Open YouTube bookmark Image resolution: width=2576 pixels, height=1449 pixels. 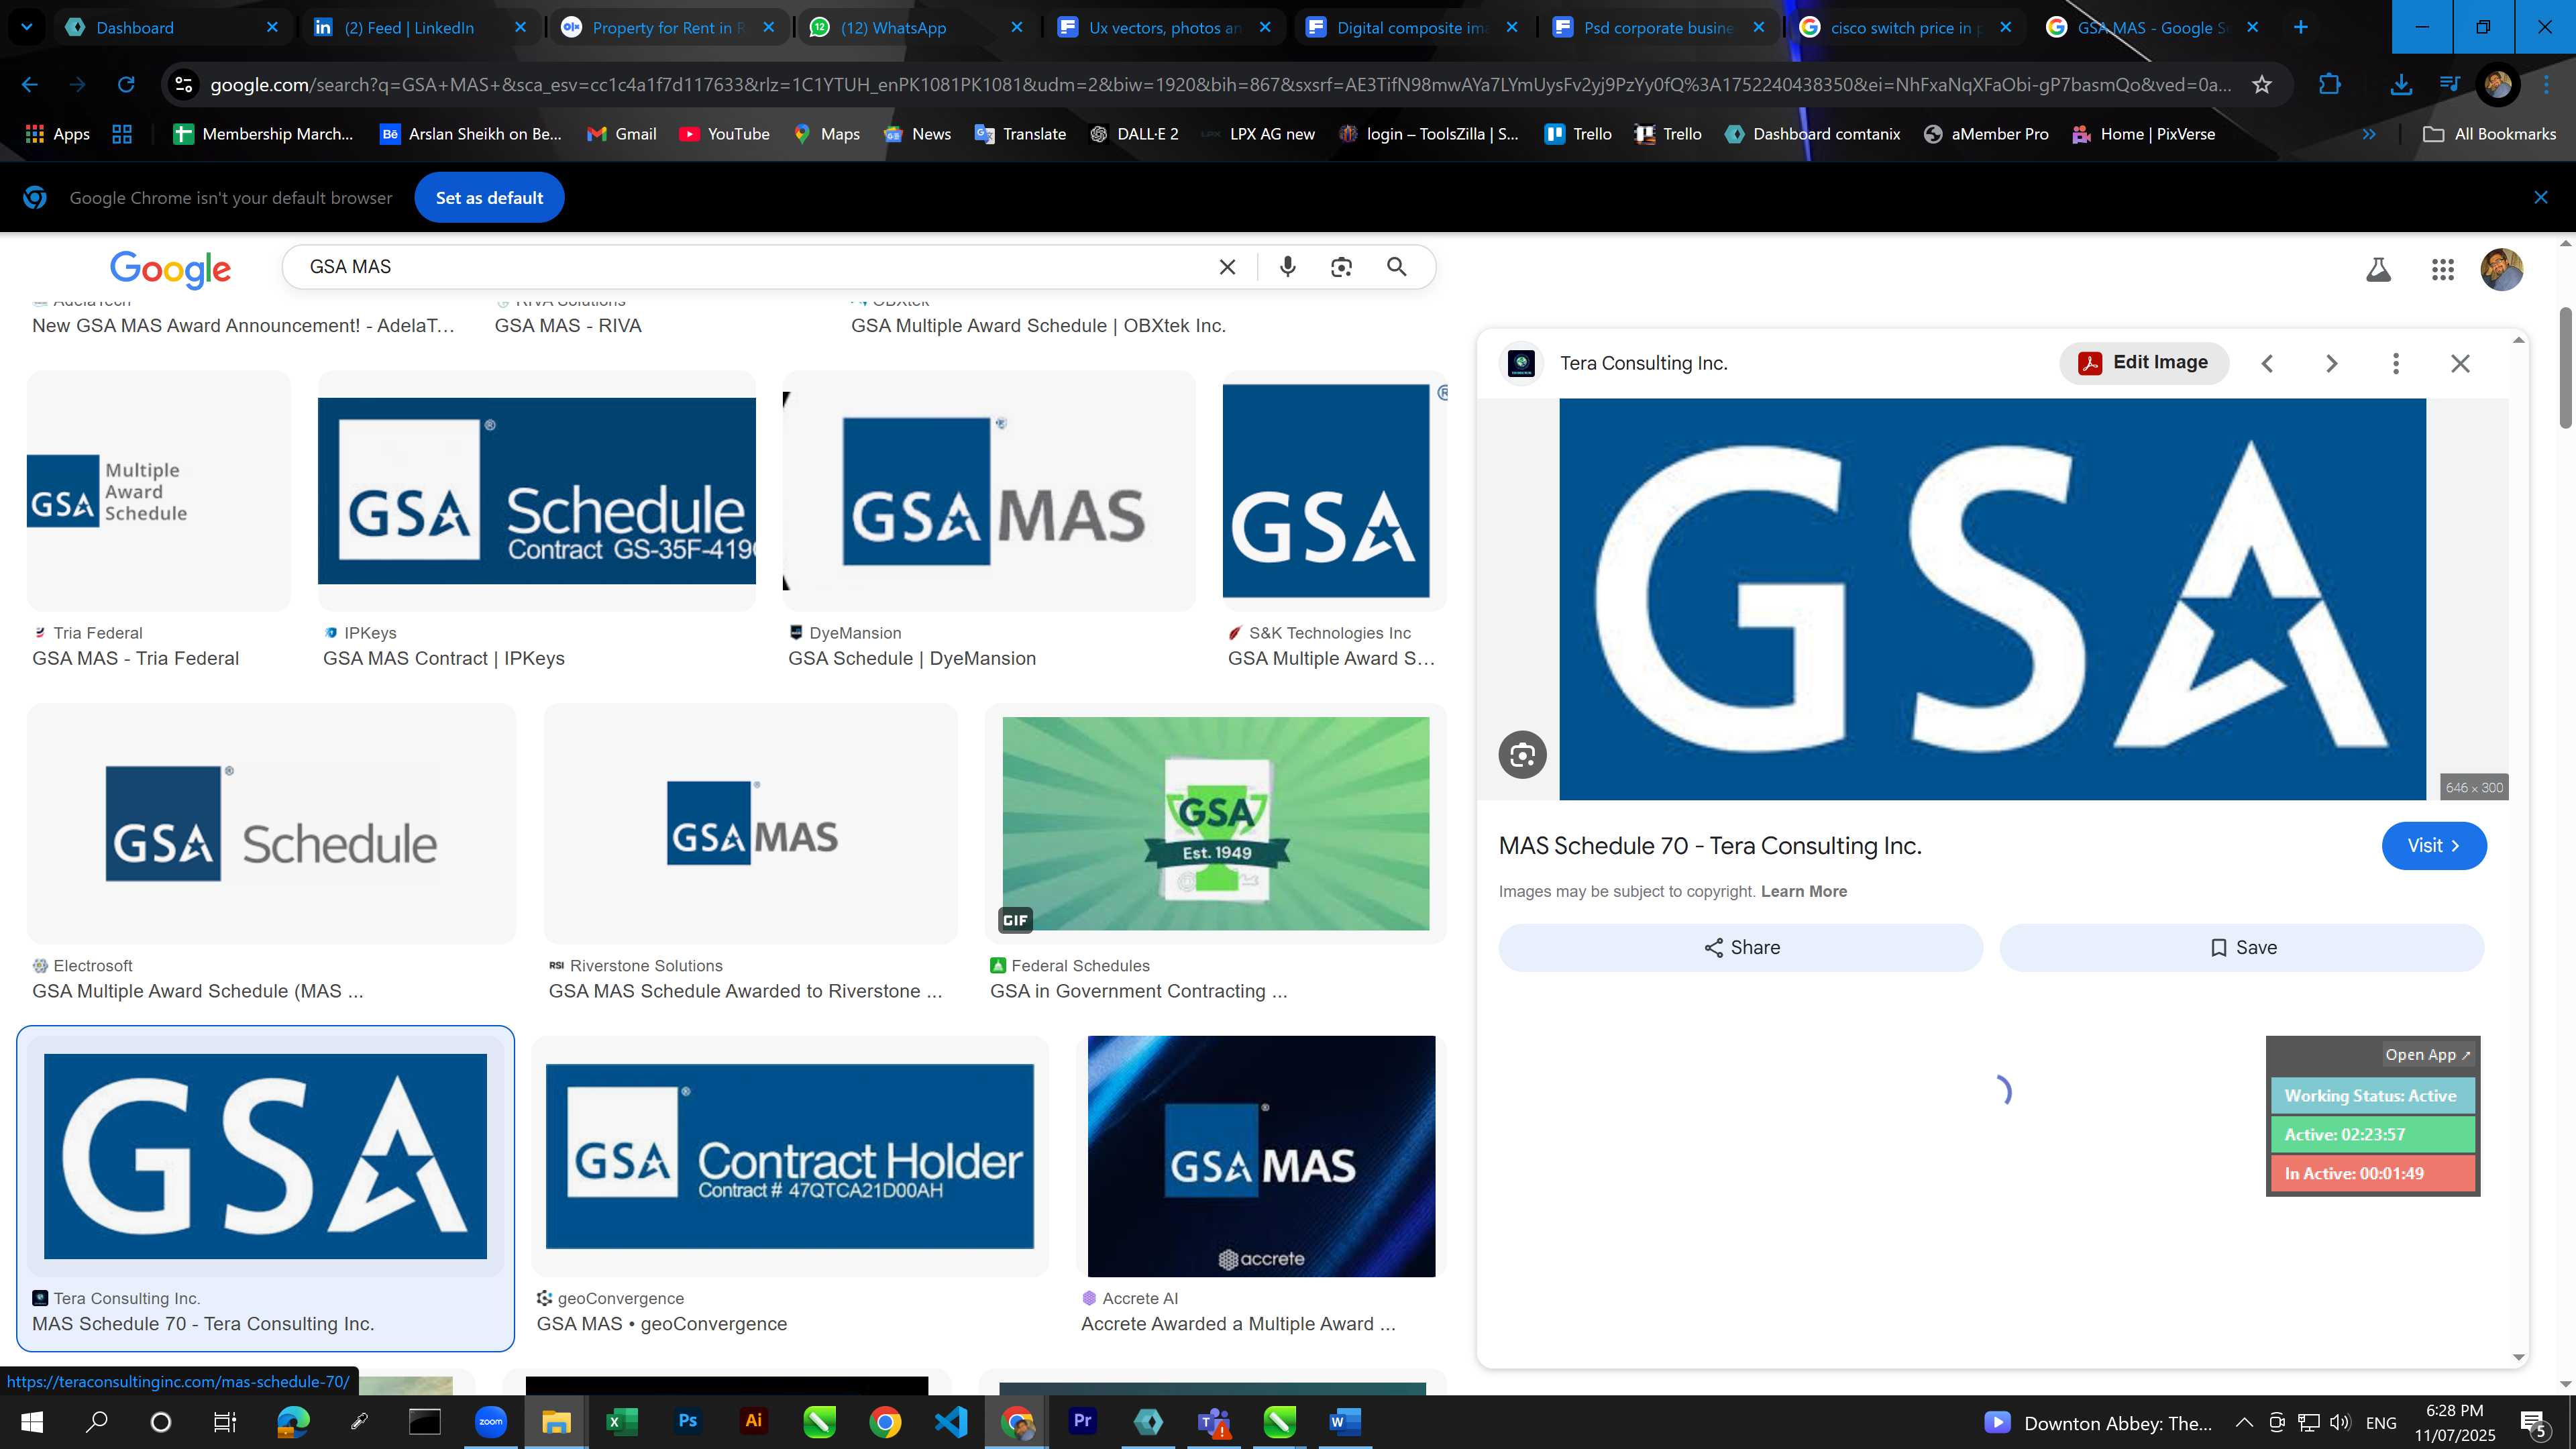pyautogui.click(x=725, y=134)
